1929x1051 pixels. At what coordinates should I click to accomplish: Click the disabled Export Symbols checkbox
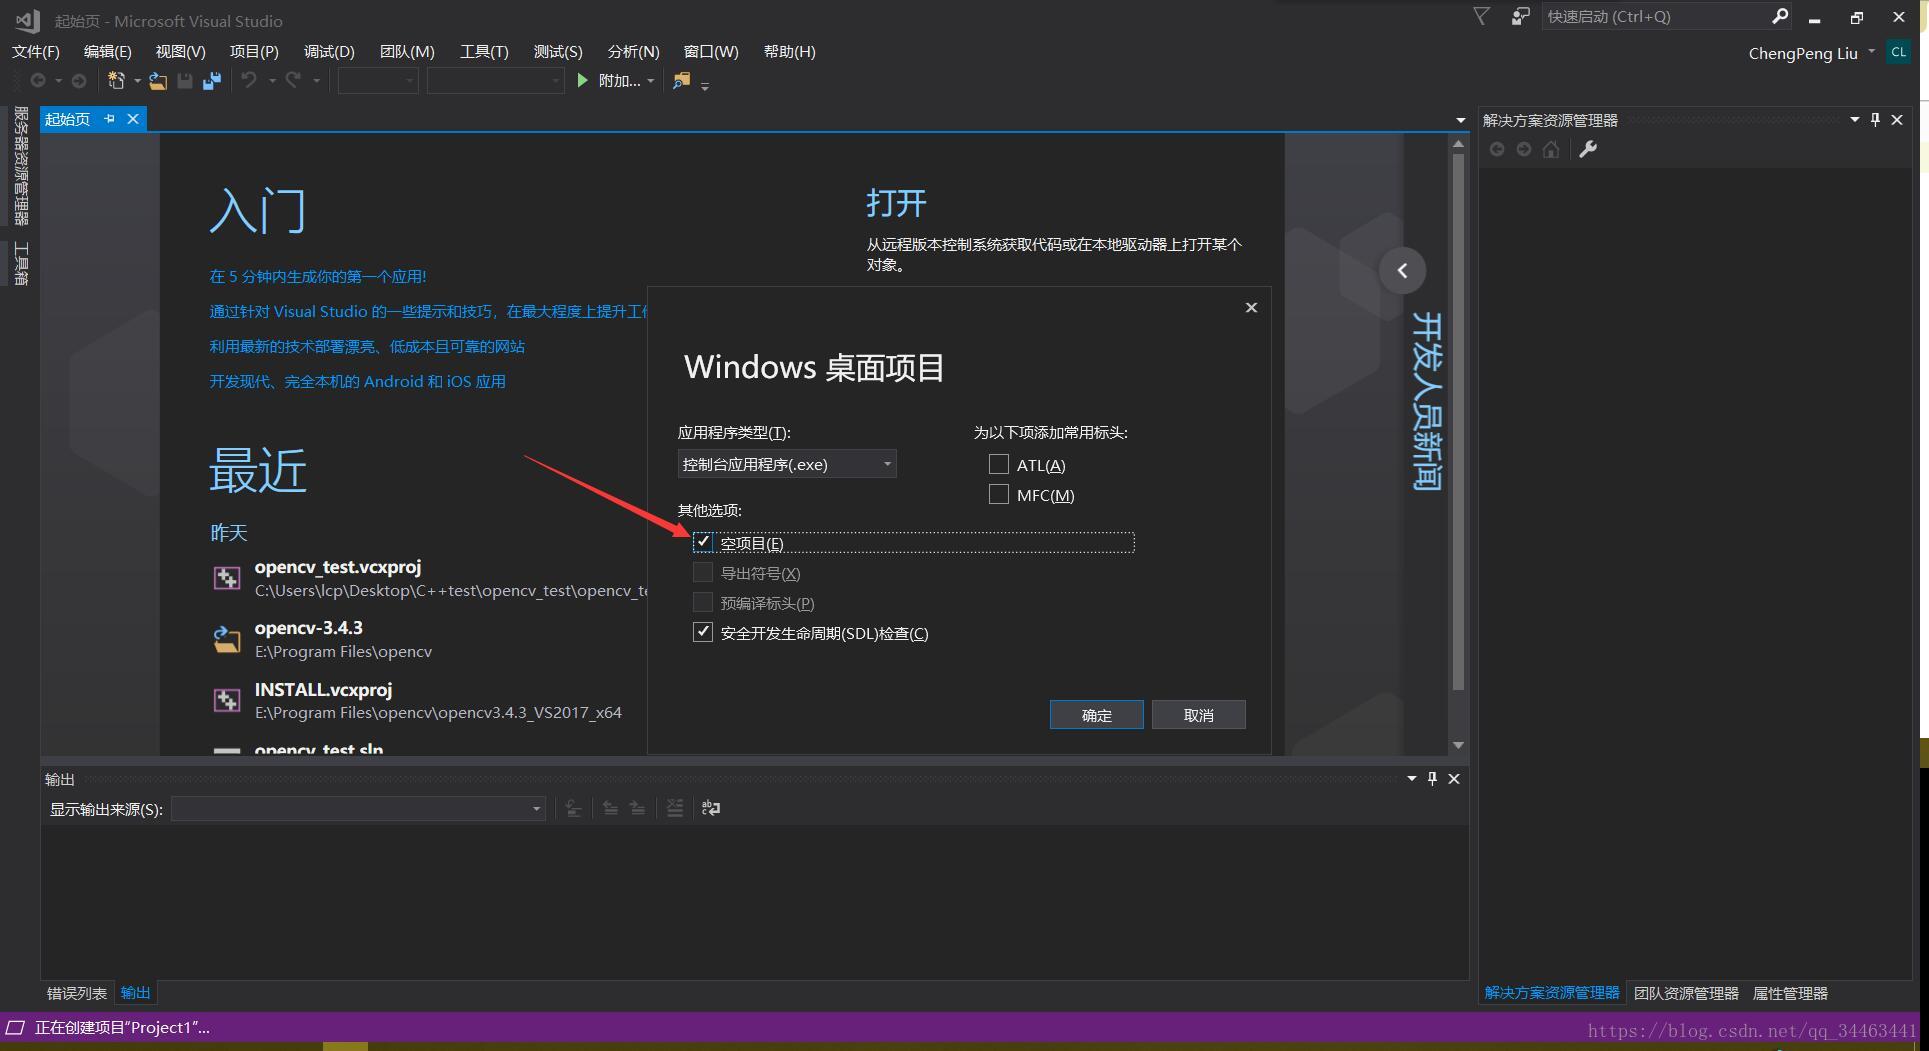(x=703, y=572)
